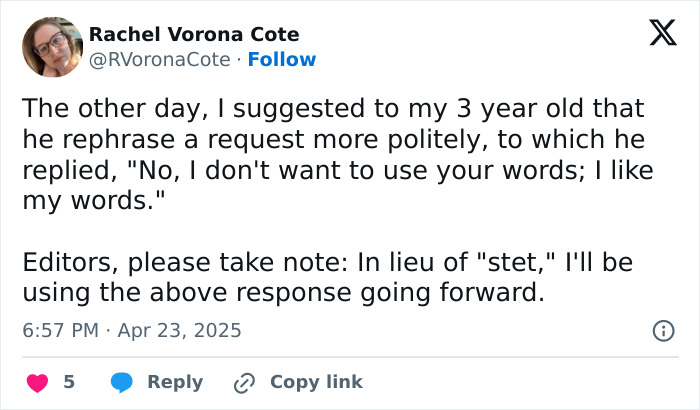Open the 6:57 PM timestamp
The image size is (700, 410).
[x=62, y=330]
